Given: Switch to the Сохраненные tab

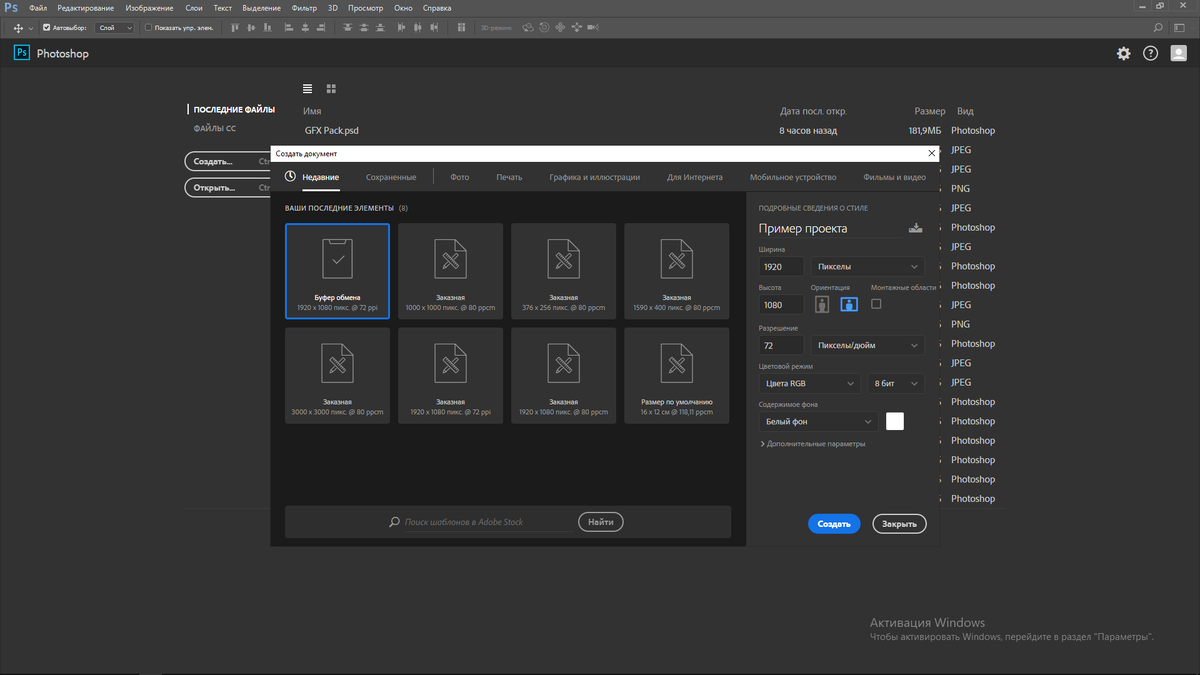Looking at the screenshot, I should pyautogui.click(x=391, y=177).
